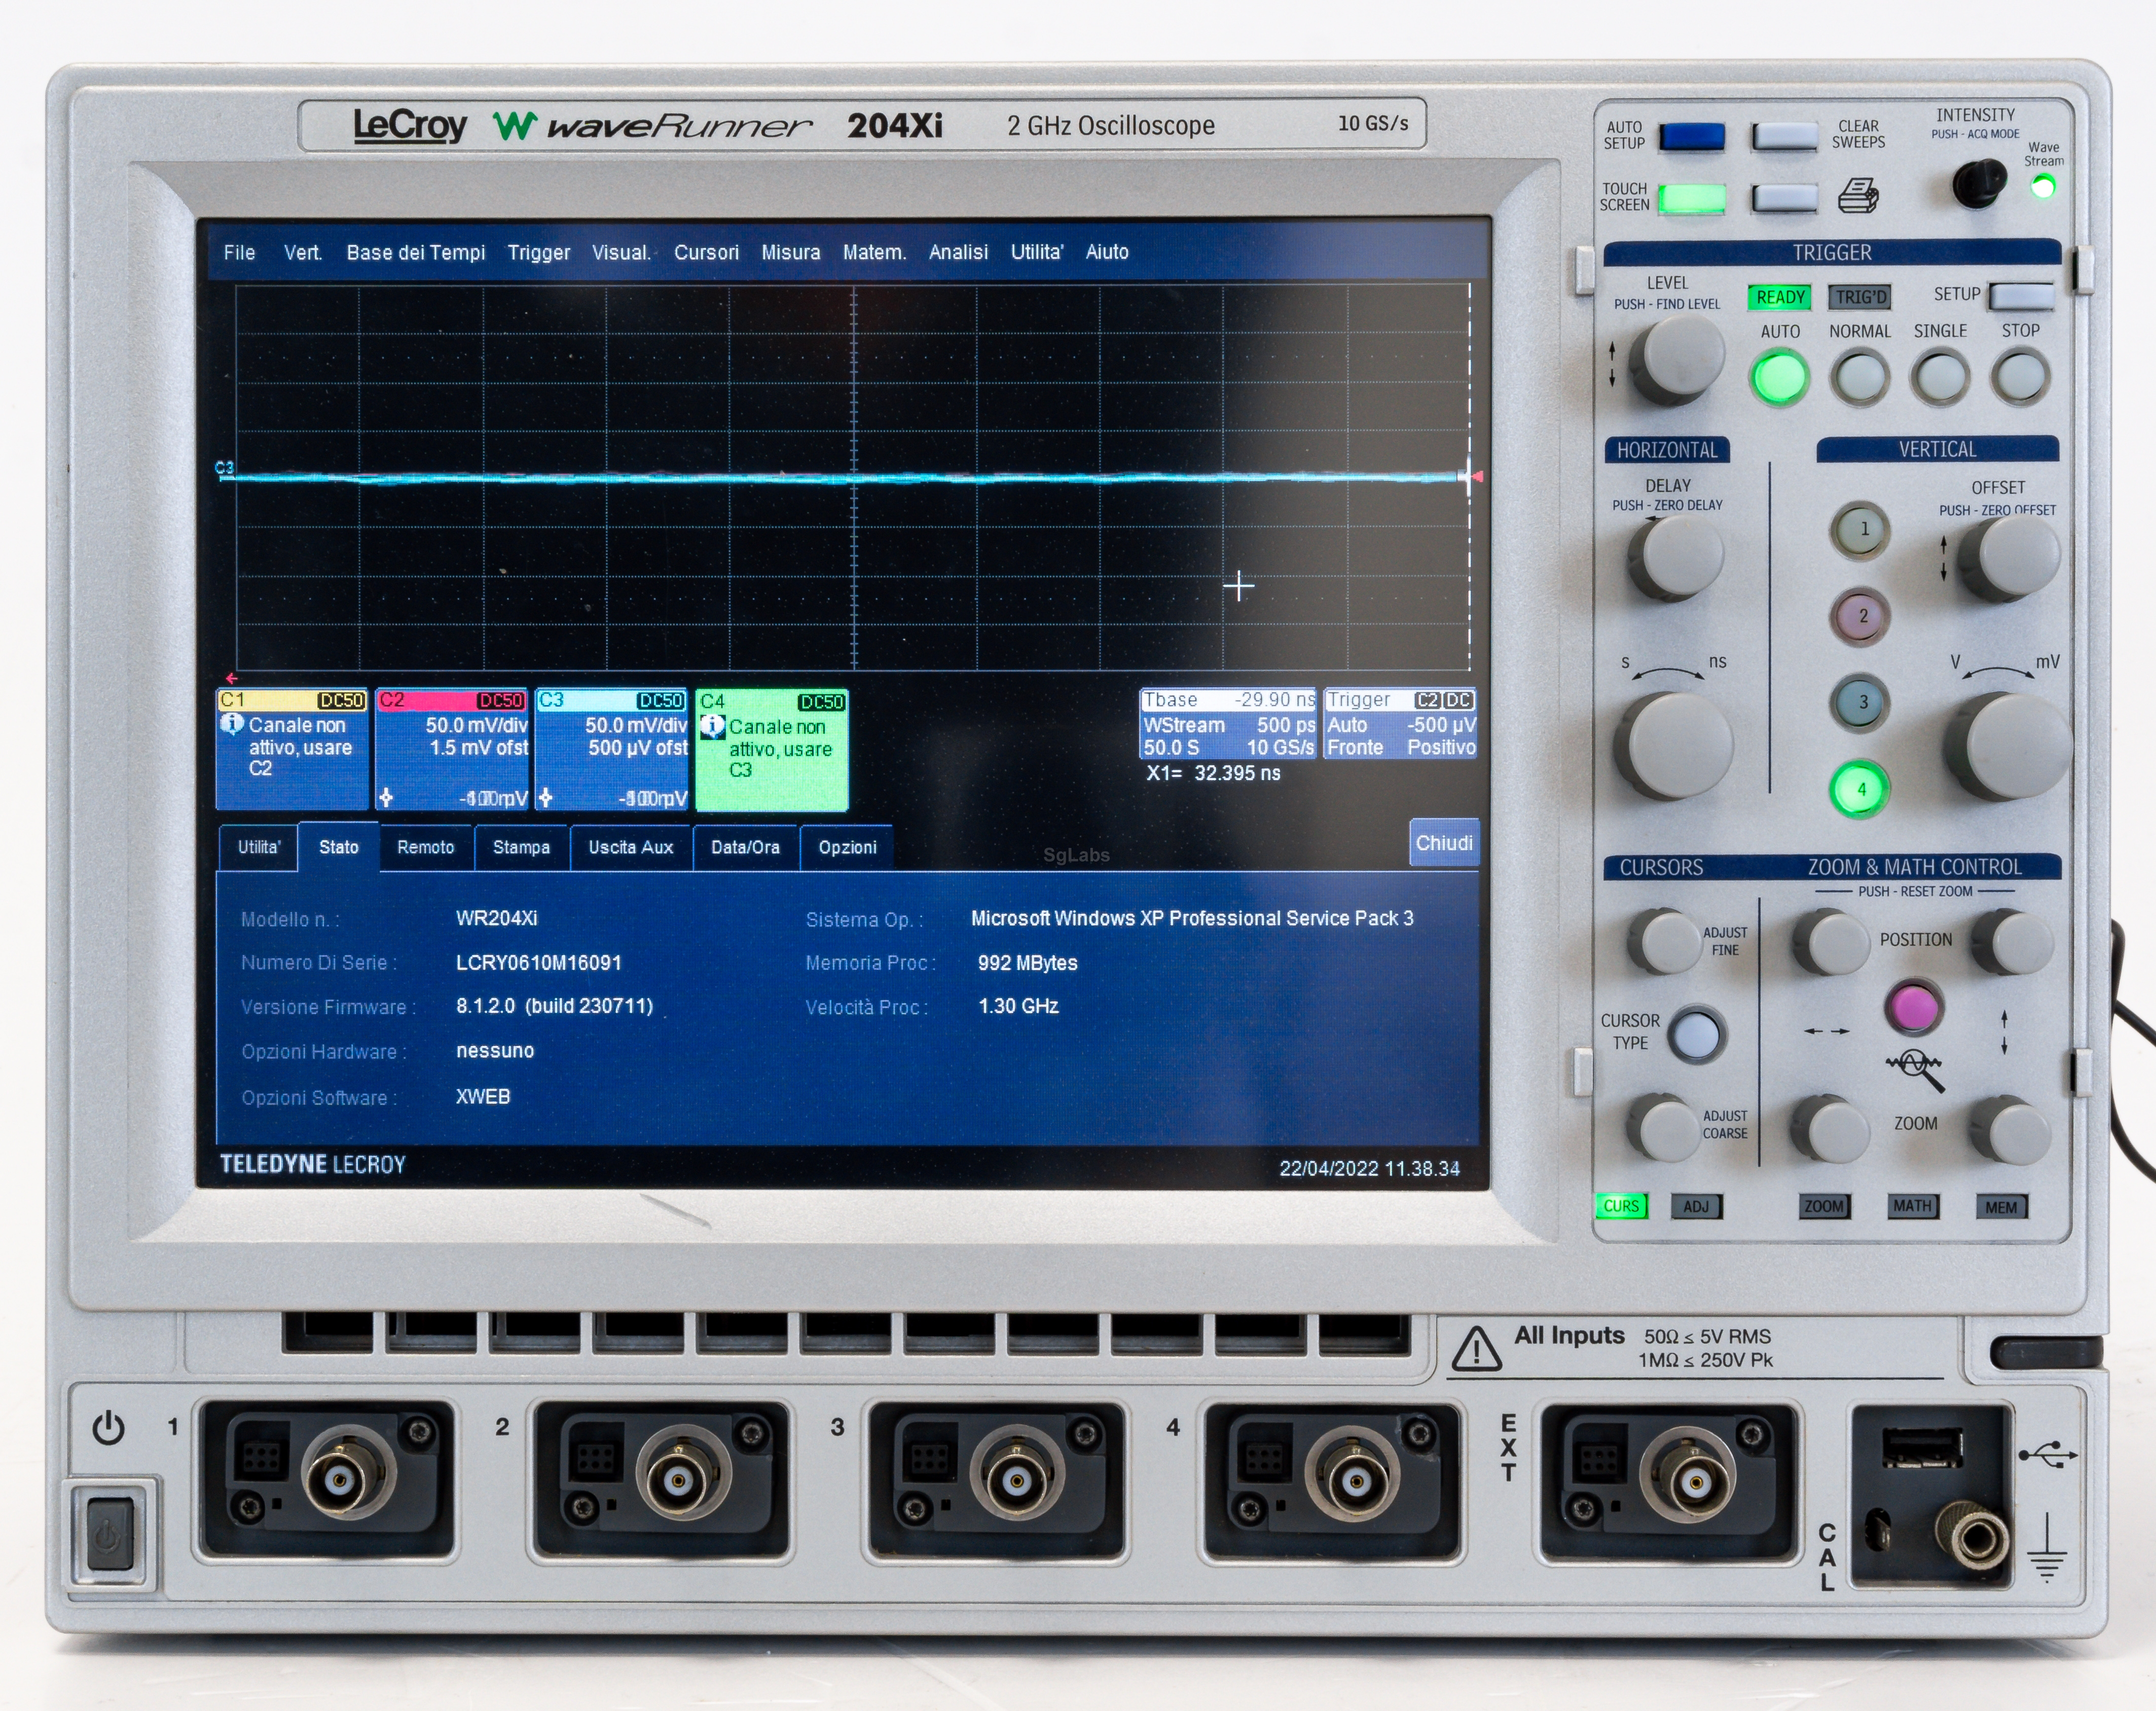The image size is (2156, 1711).
Task: Click the info icon in C1 box
Action: pyautogui.click(x=232, y=723)
